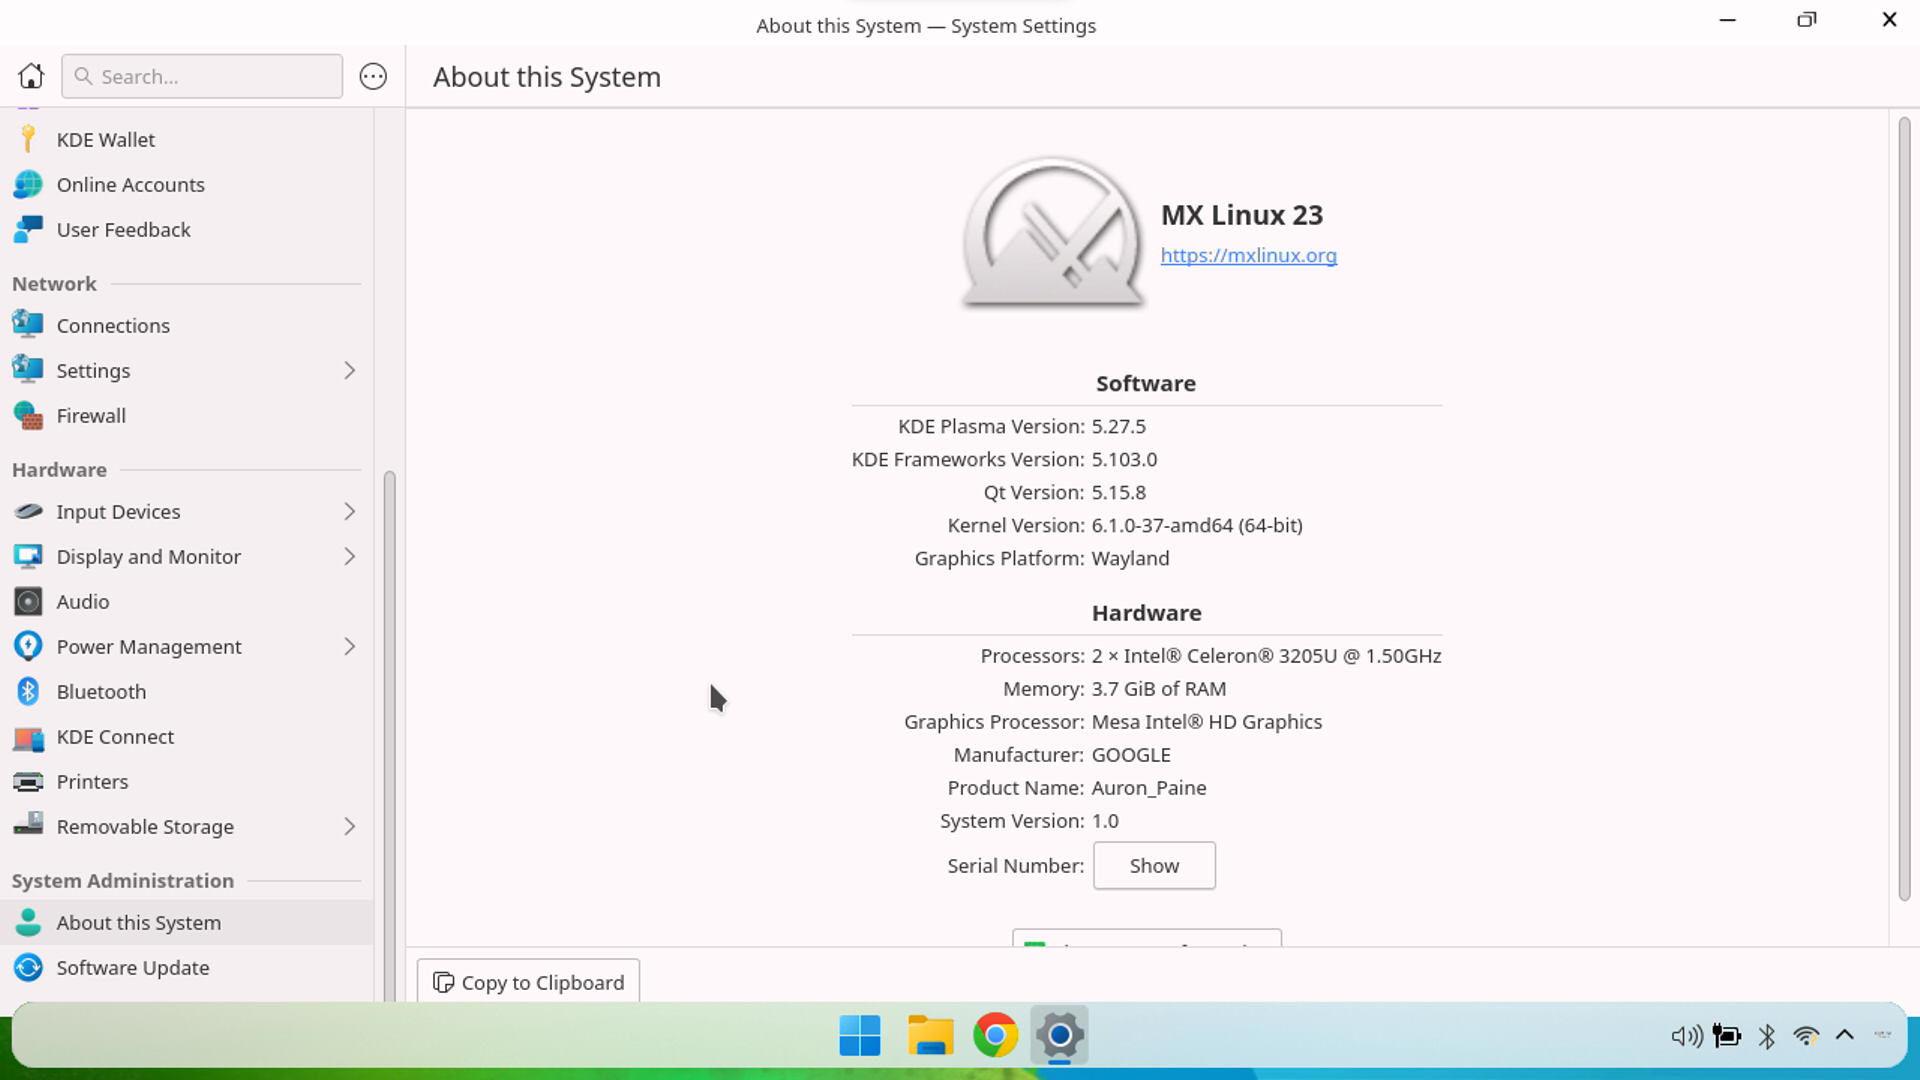The height and width of the screenshot is (1080, 1920).
Task: Copy system info to clipboard
Action: pyautogui.click(x=528, y=982)
